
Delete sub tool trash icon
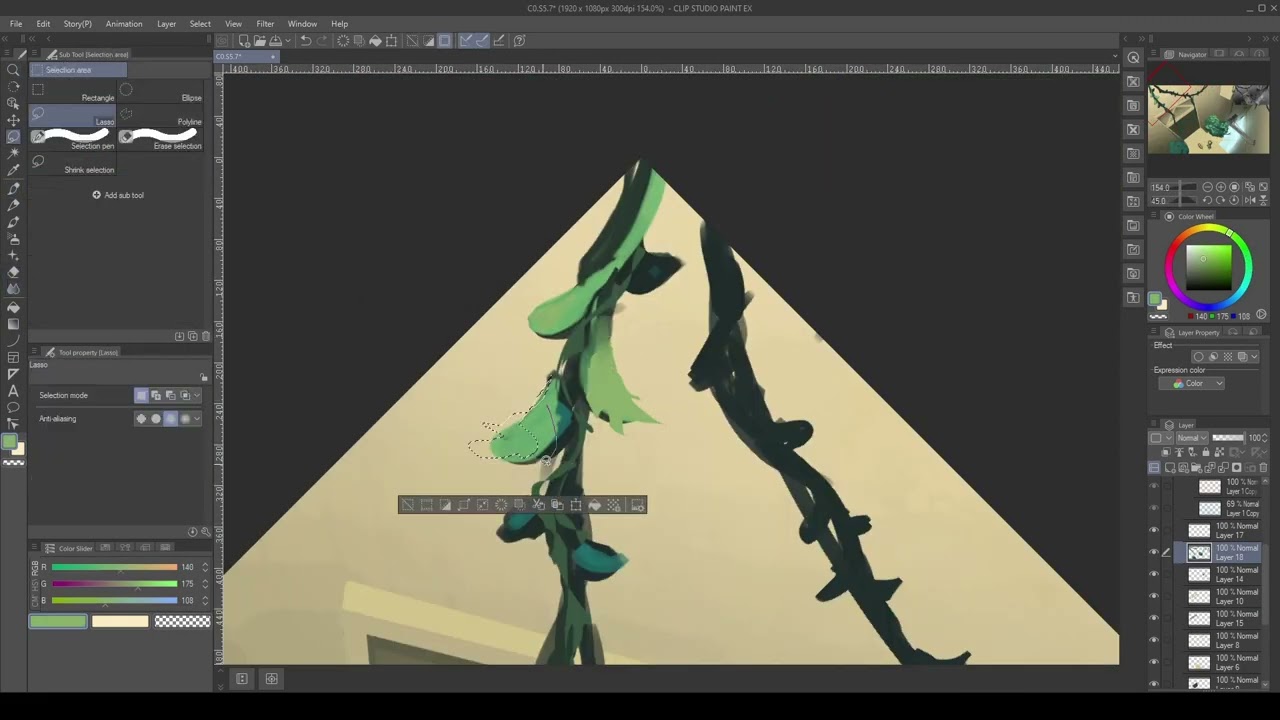pos(206,336)
